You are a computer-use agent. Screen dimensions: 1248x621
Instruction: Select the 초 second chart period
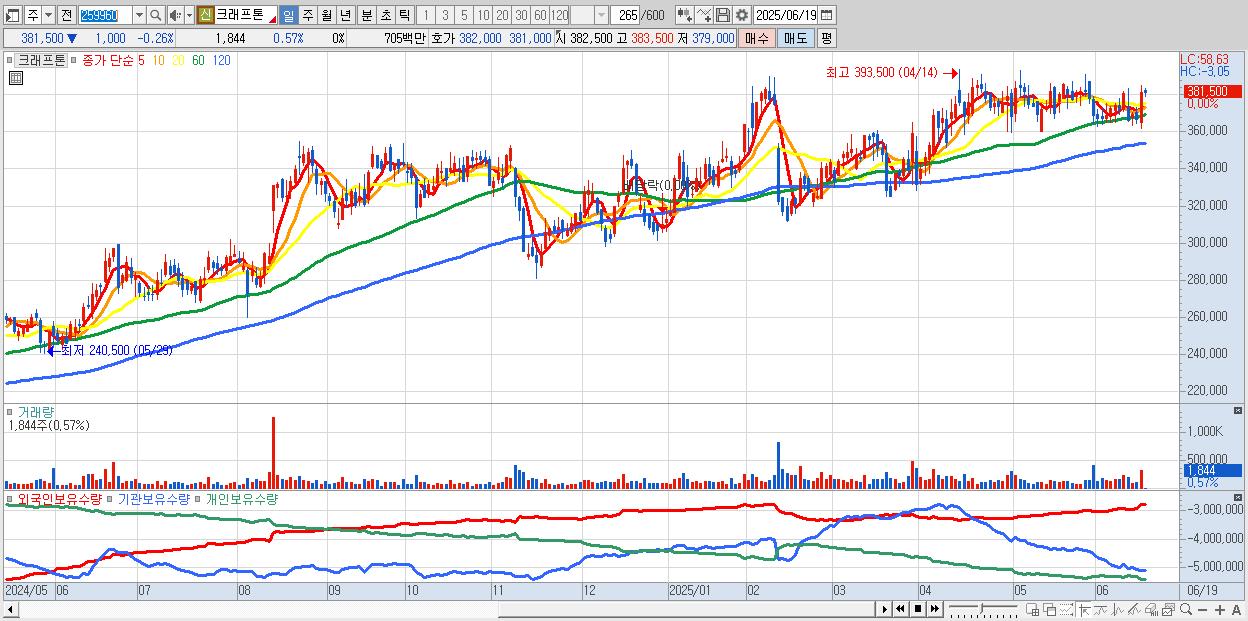[385, 15]
